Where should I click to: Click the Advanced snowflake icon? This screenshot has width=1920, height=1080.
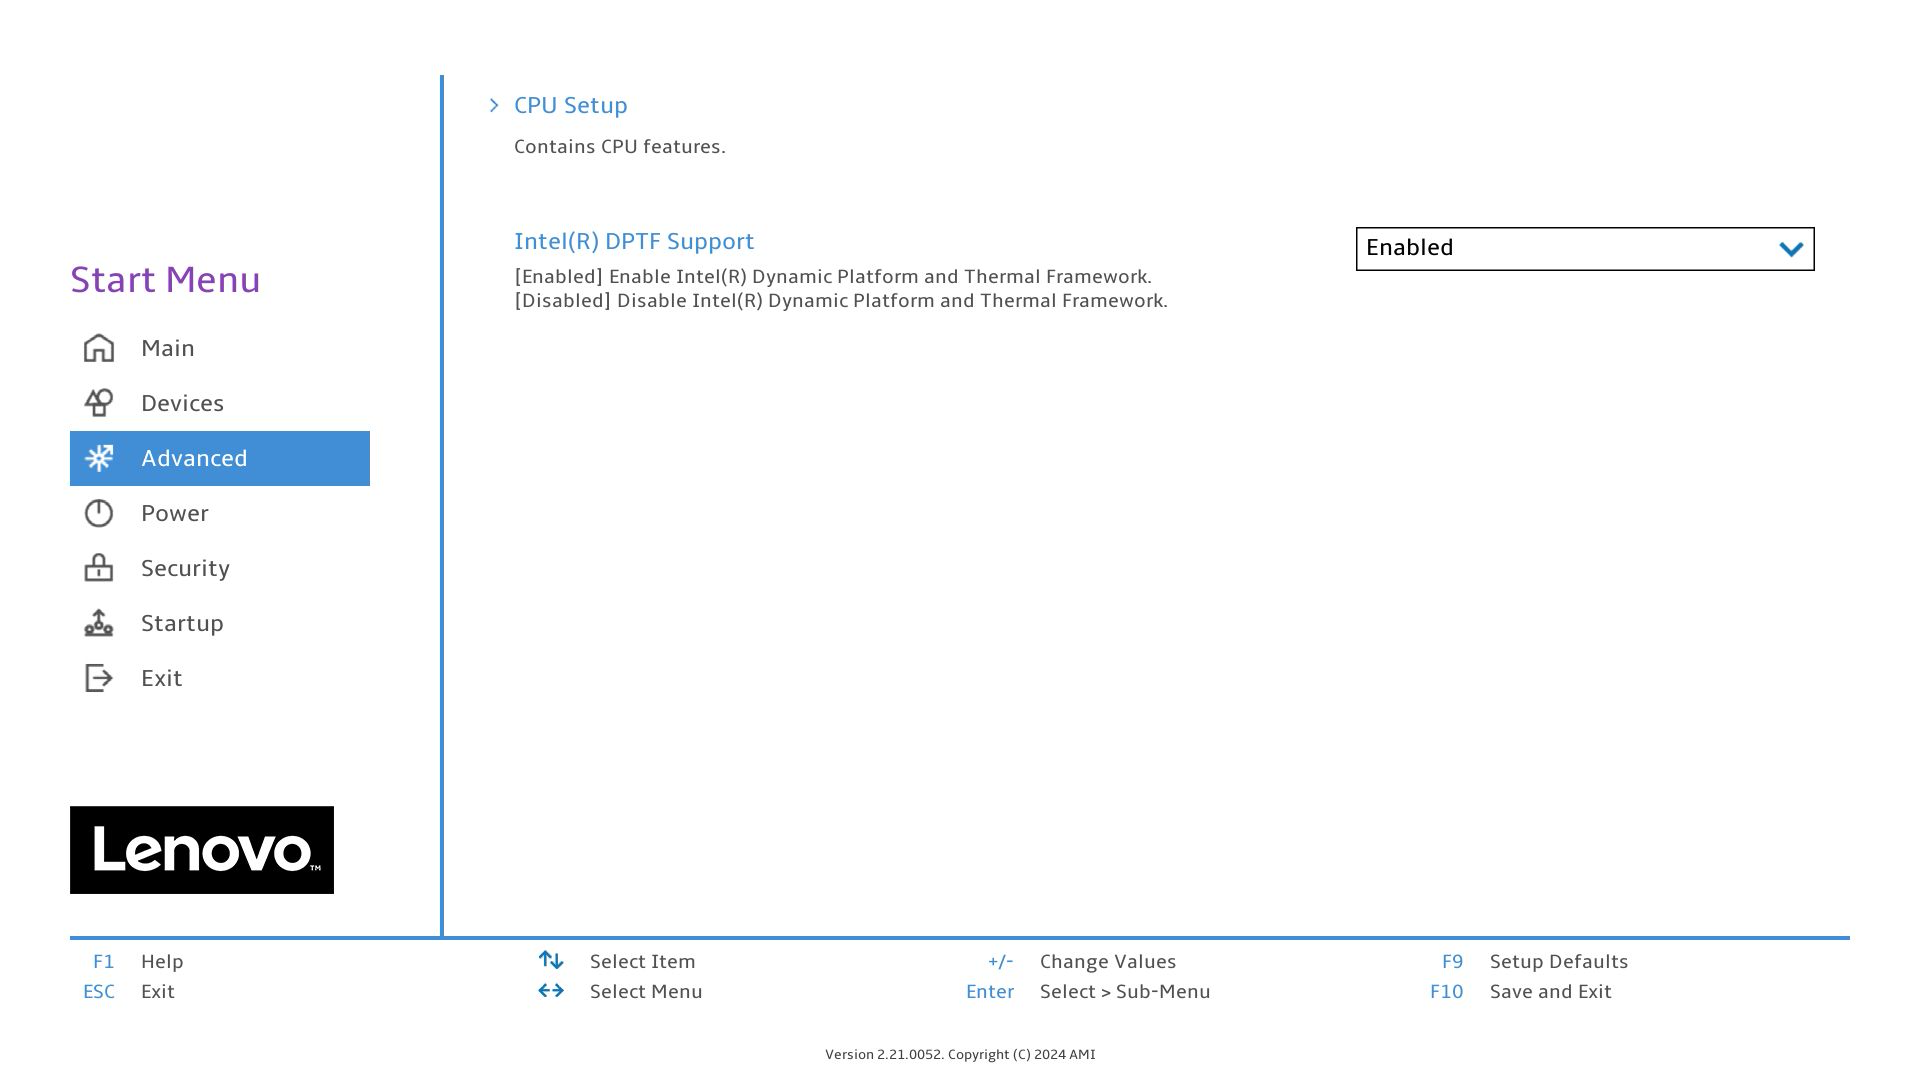98,458
